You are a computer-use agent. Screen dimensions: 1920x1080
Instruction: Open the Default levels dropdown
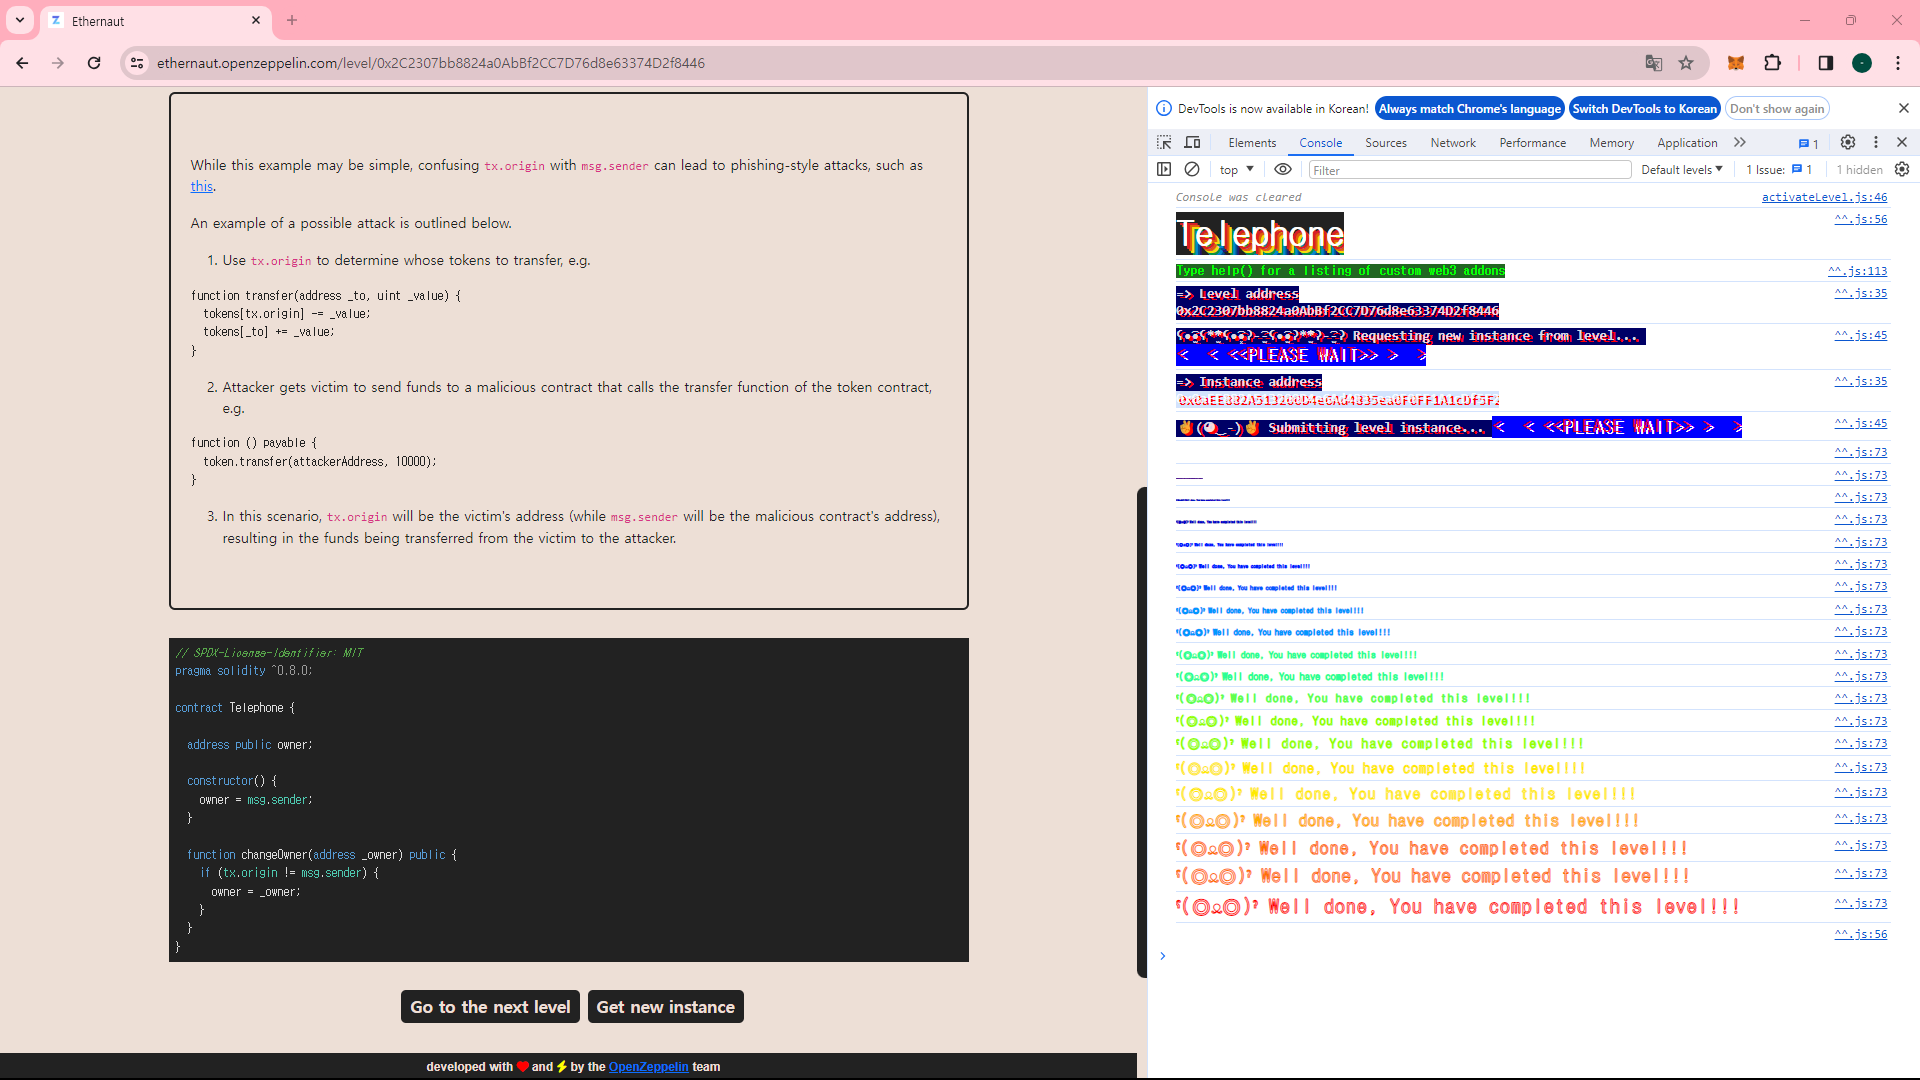click(x=1682, y=169)
